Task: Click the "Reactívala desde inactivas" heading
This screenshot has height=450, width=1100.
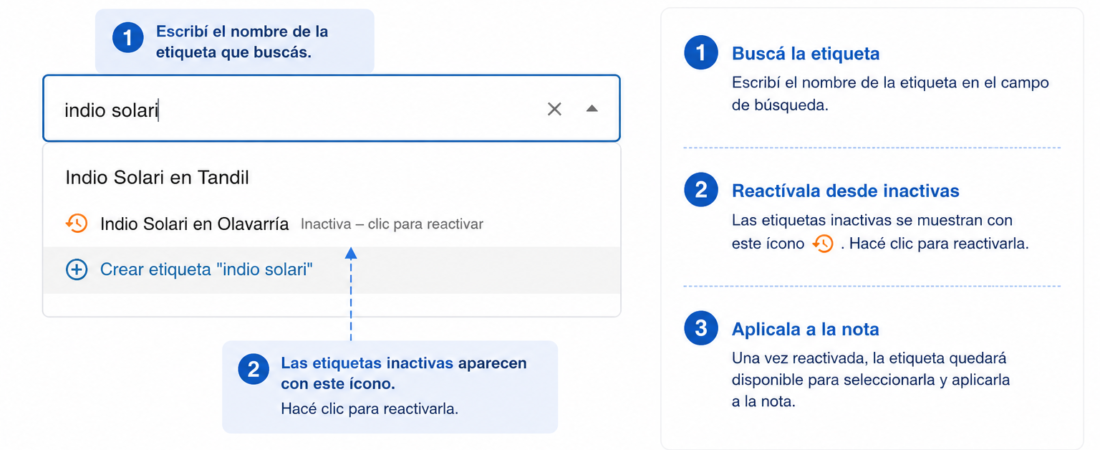Action: (x=845, y=191)
